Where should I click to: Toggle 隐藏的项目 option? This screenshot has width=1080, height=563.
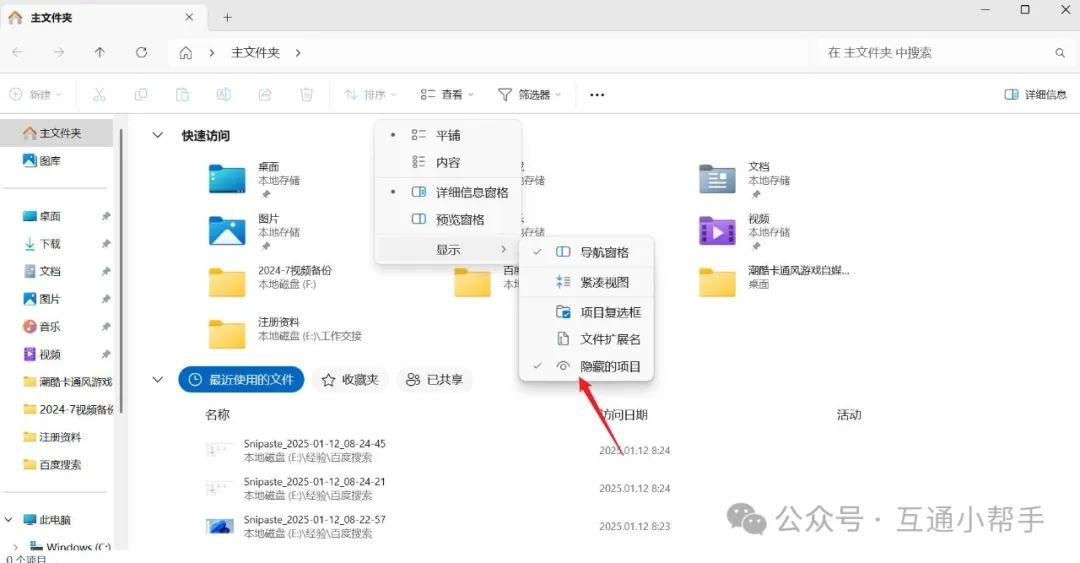586,367
